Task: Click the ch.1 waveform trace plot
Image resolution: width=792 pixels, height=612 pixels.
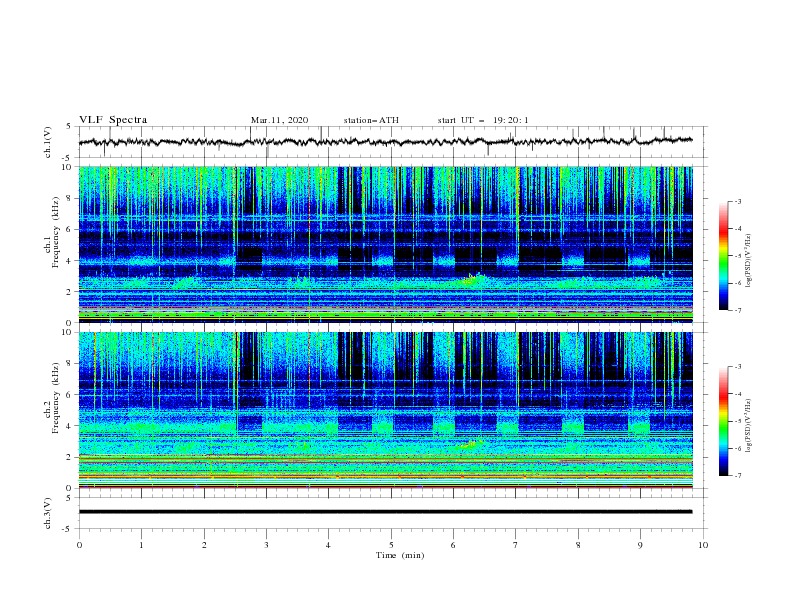Action: click(386, 142)
